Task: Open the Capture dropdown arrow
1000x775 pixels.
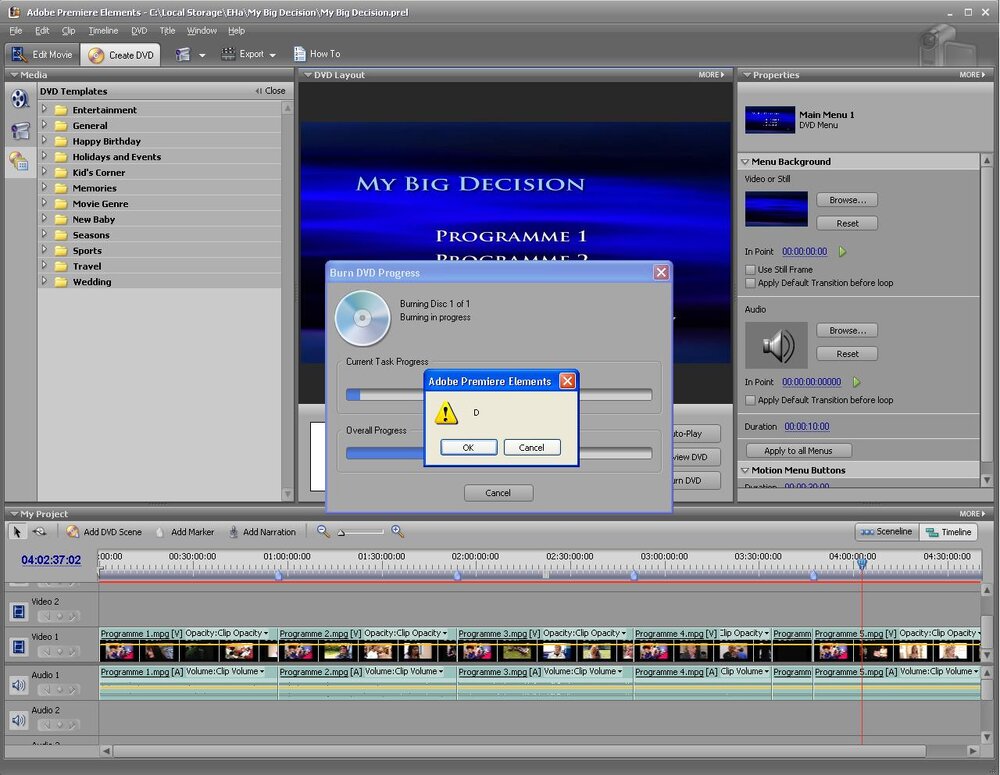Action: (x=202, y=55)
